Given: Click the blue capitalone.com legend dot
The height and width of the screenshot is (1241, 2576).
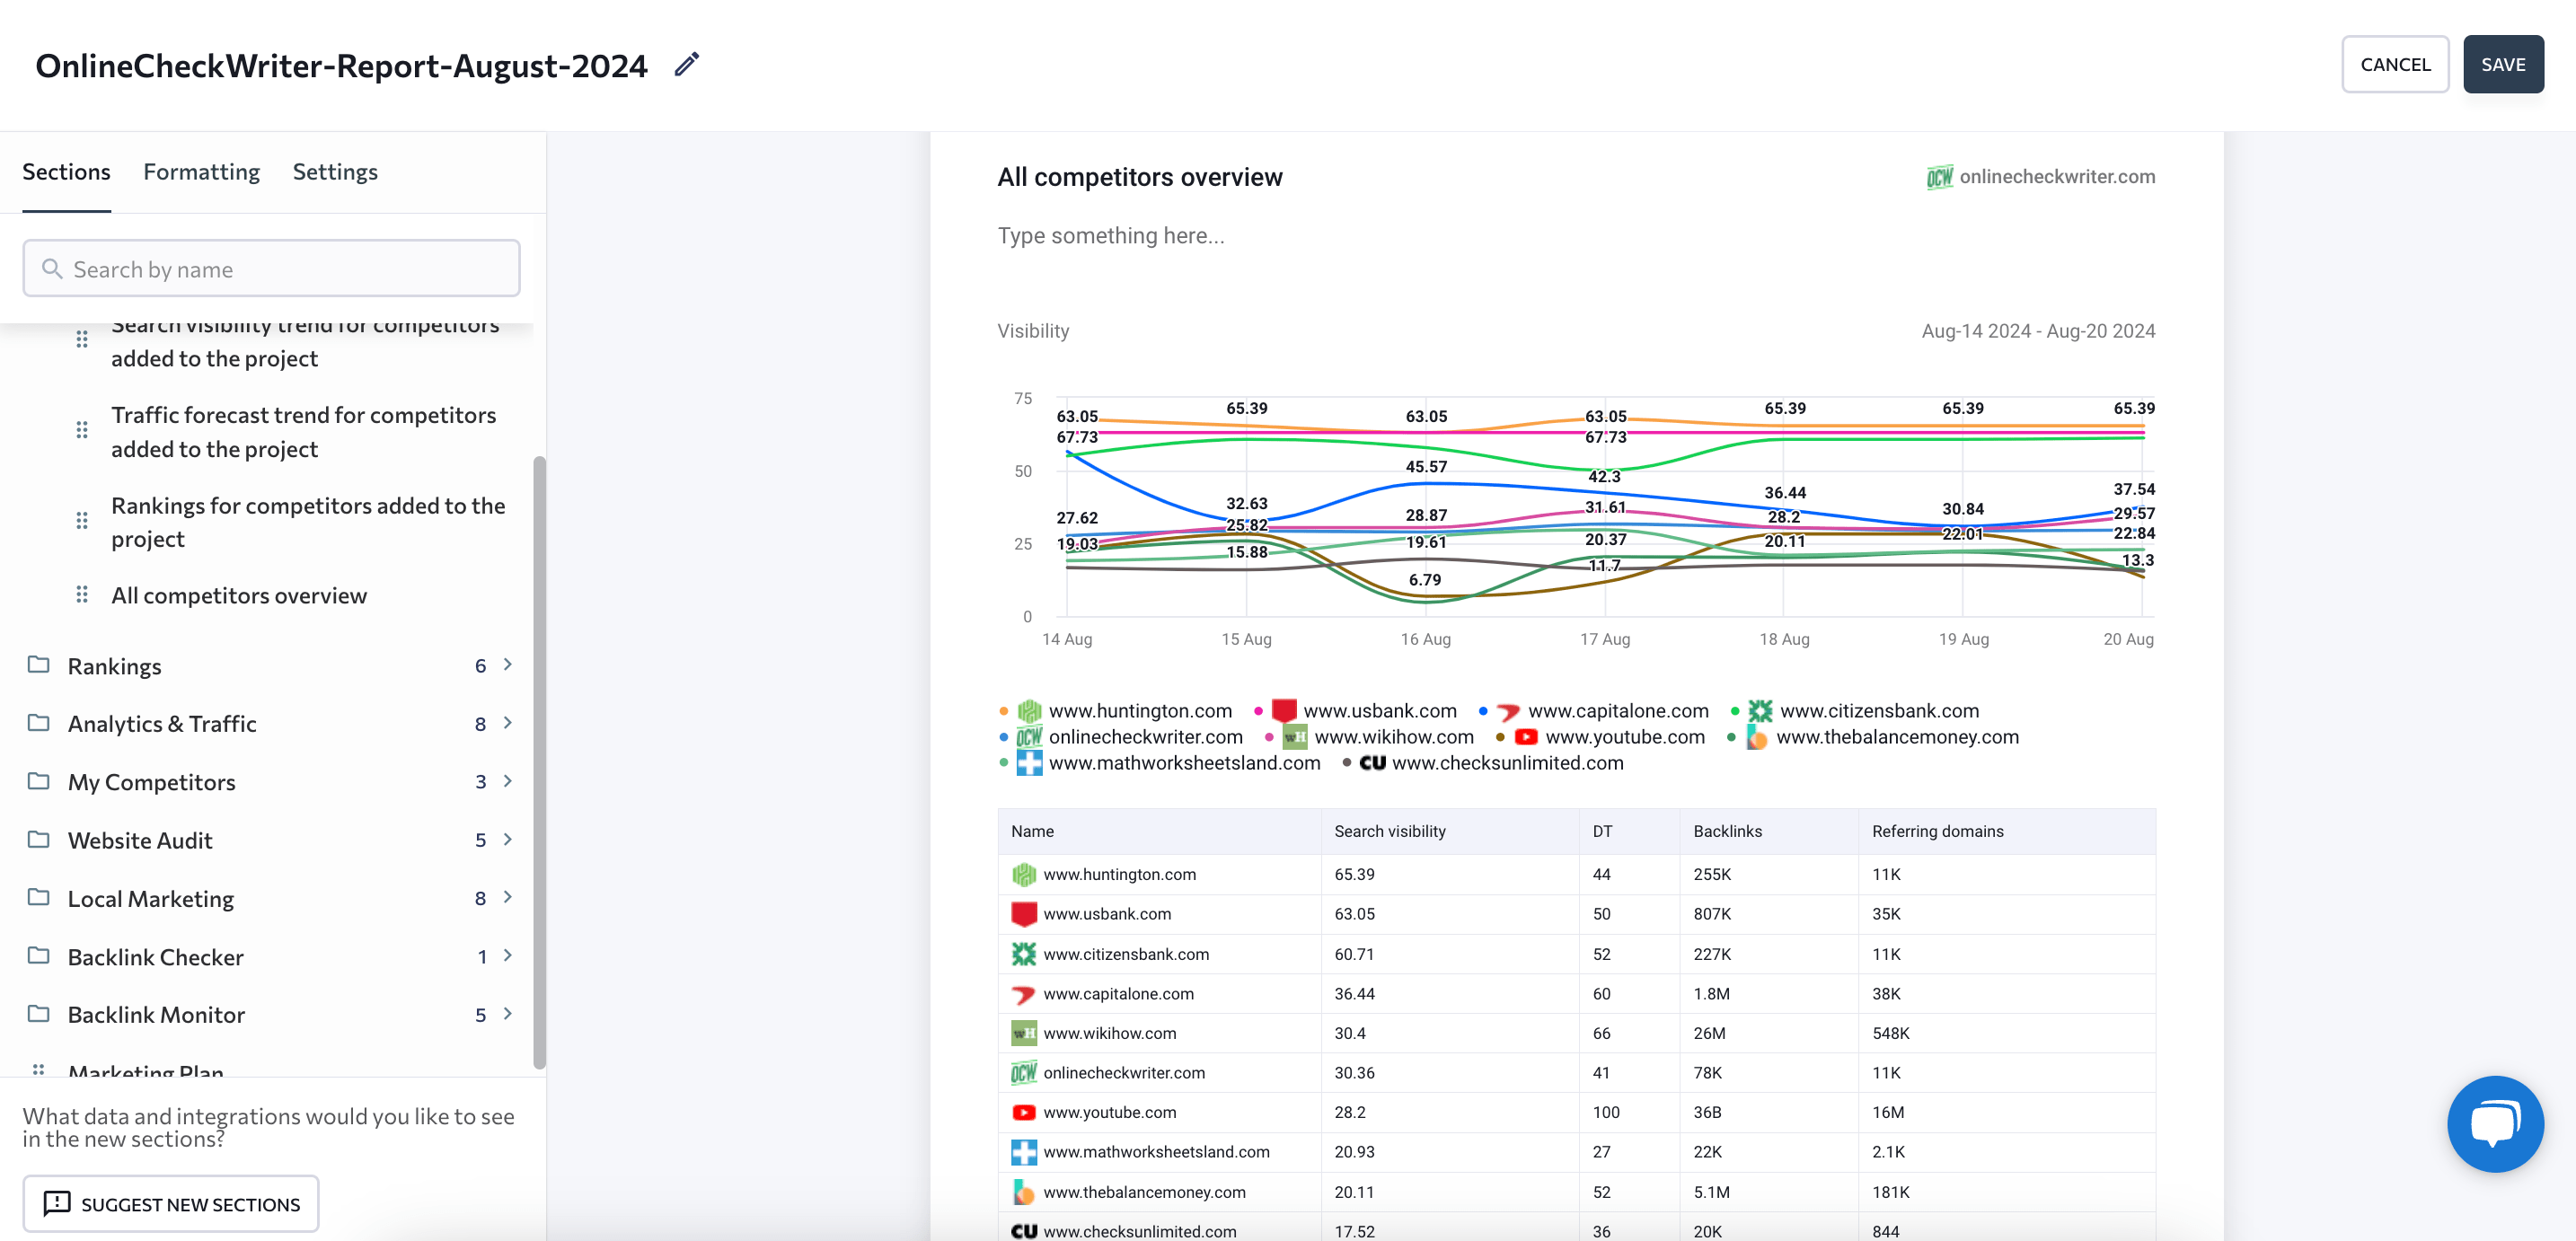Looking at the screenshot, I should [x=1483, y=711].
